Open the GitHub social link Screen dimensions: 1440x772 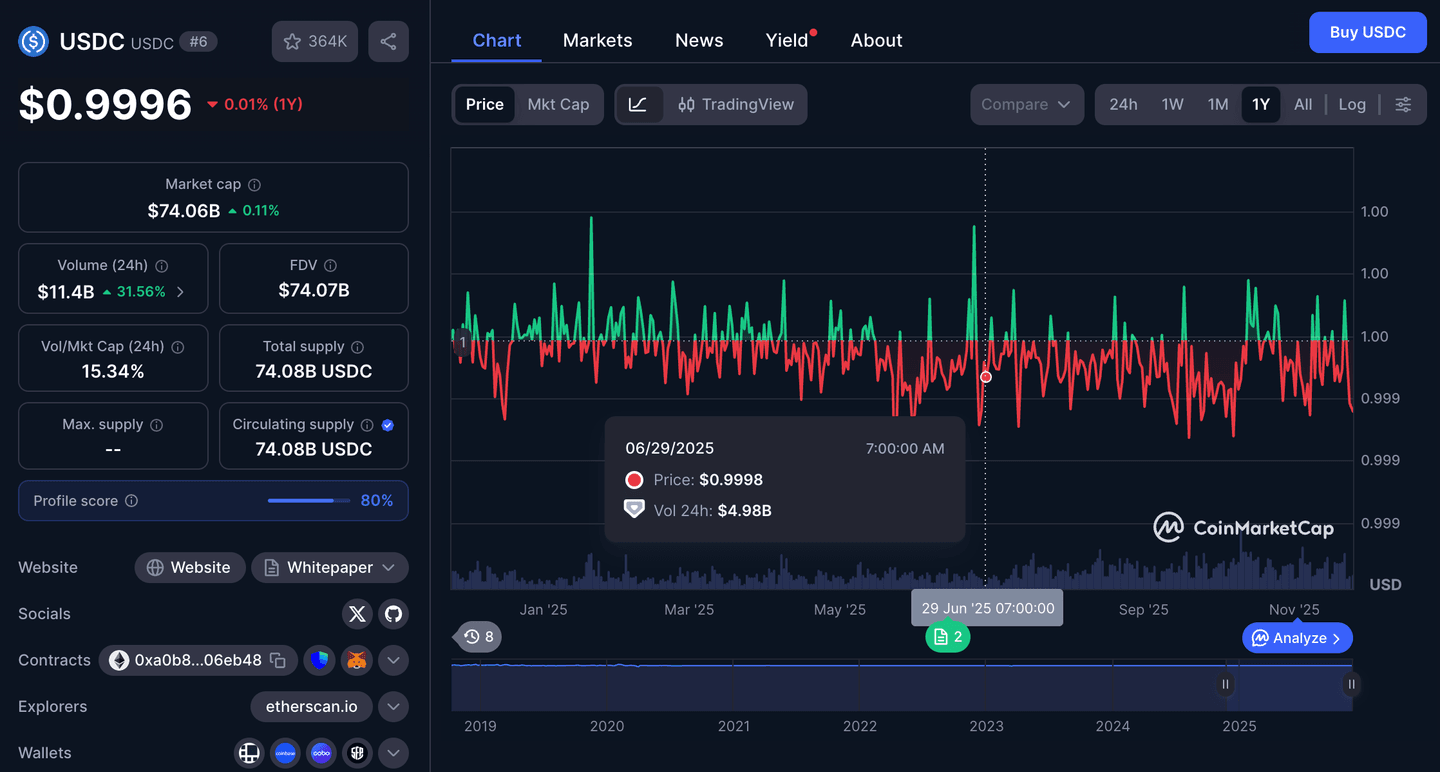[394, 614]
